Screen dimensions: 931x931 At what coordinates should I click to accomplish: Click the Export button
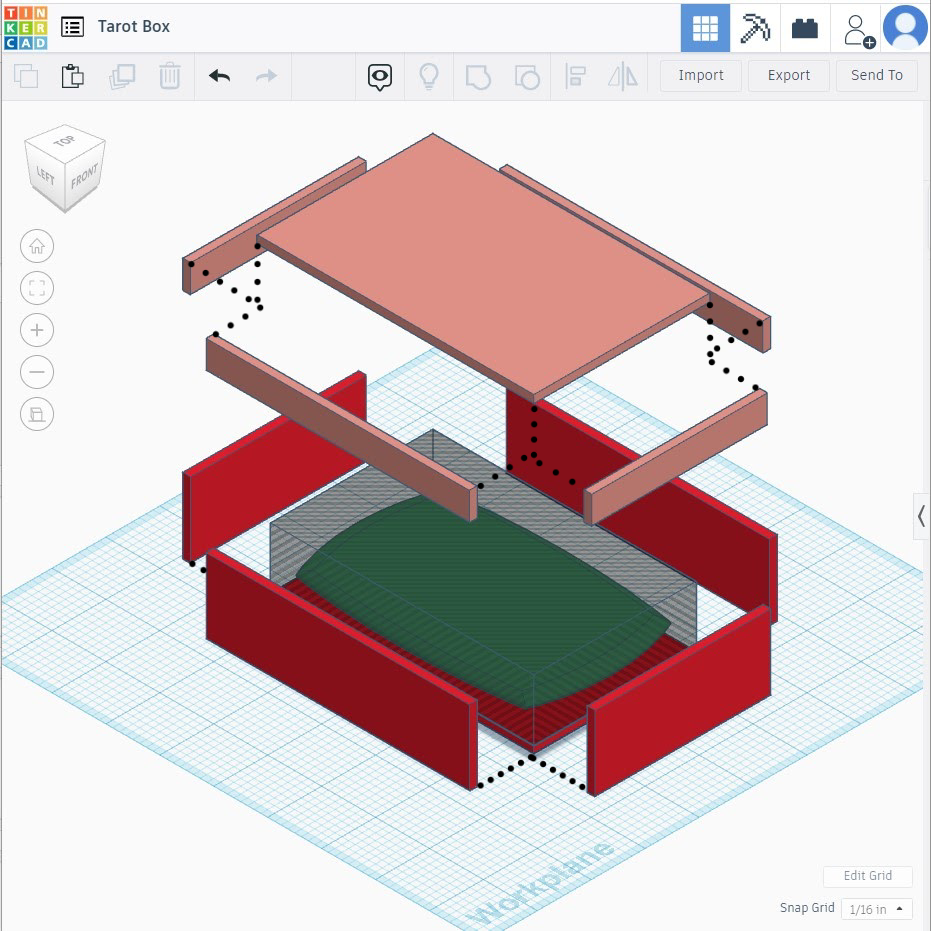pyautogui.click(x=788, y=75)
